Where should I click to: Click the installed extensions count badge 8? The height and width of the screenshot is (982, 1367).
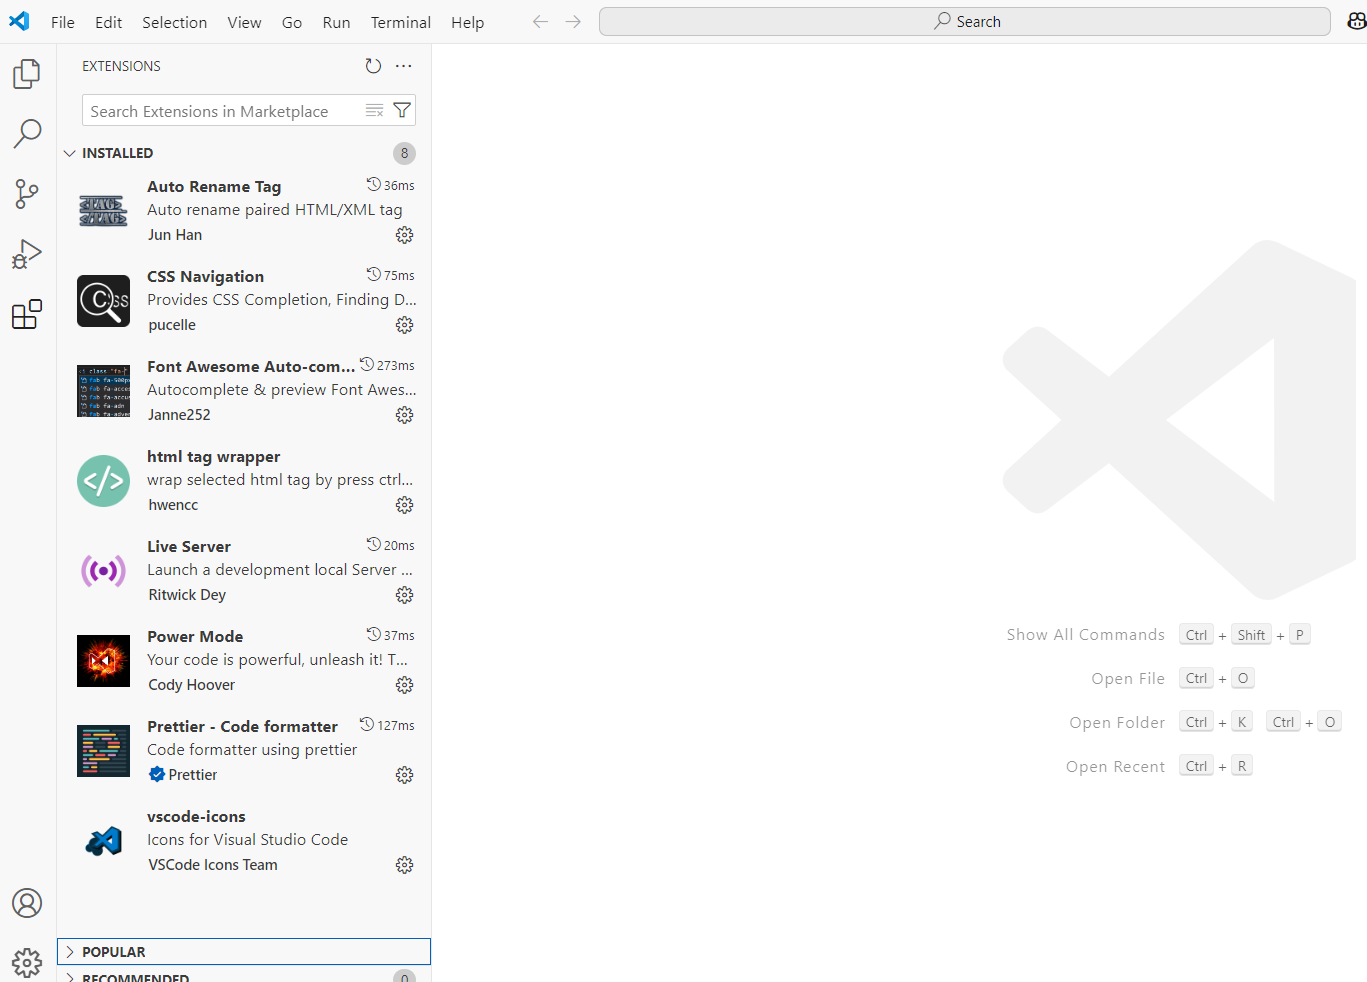click(404, 153)
